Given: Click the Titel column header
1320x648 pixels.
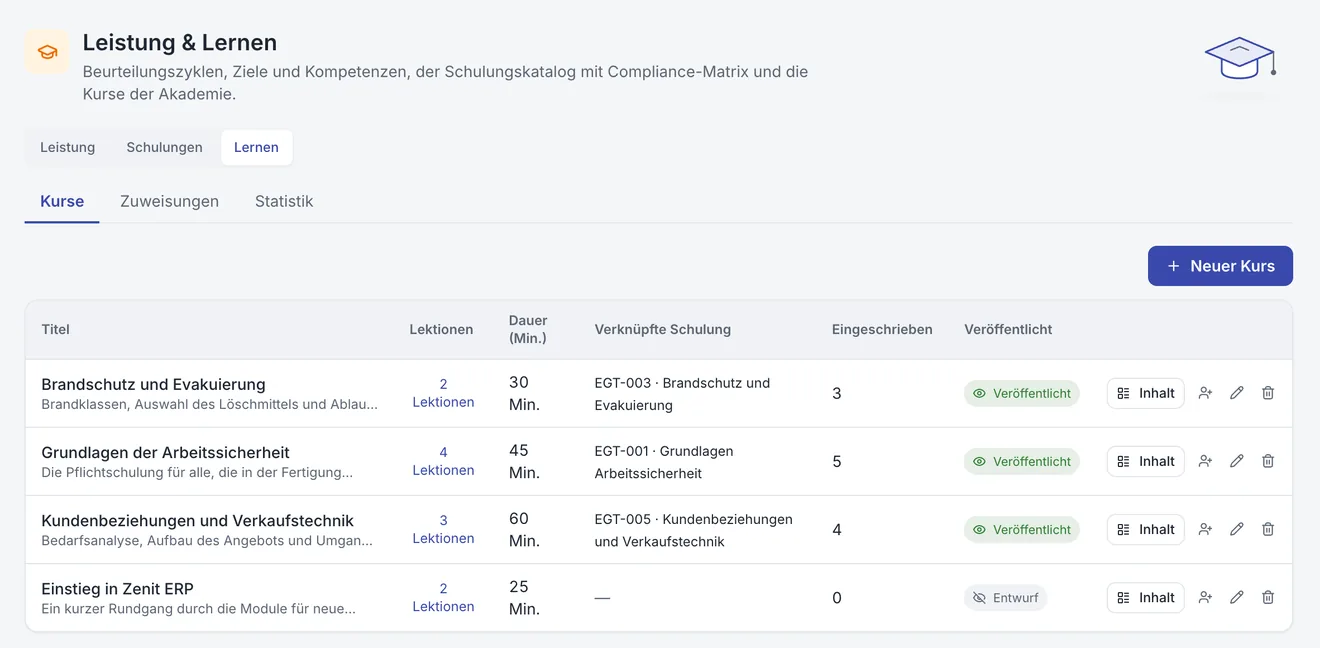Looking at the screenshot, I should pyautogui.click(x=56, y=329).
